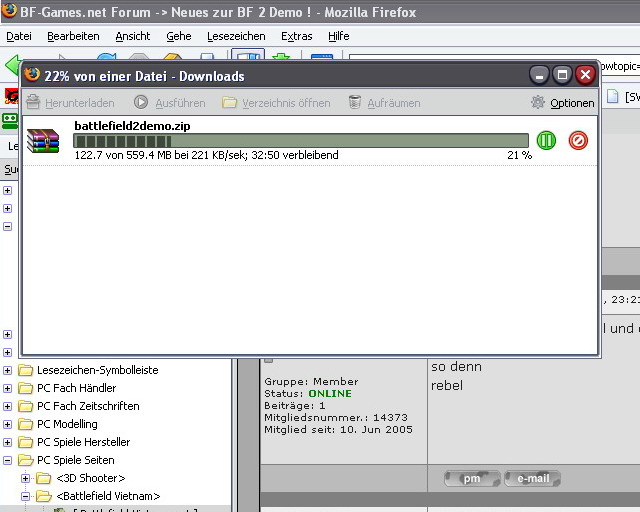Viewport: 640px width, 512px height.
Task: Cancel the battlefield2demo.zip download
Action: point(578,140)
